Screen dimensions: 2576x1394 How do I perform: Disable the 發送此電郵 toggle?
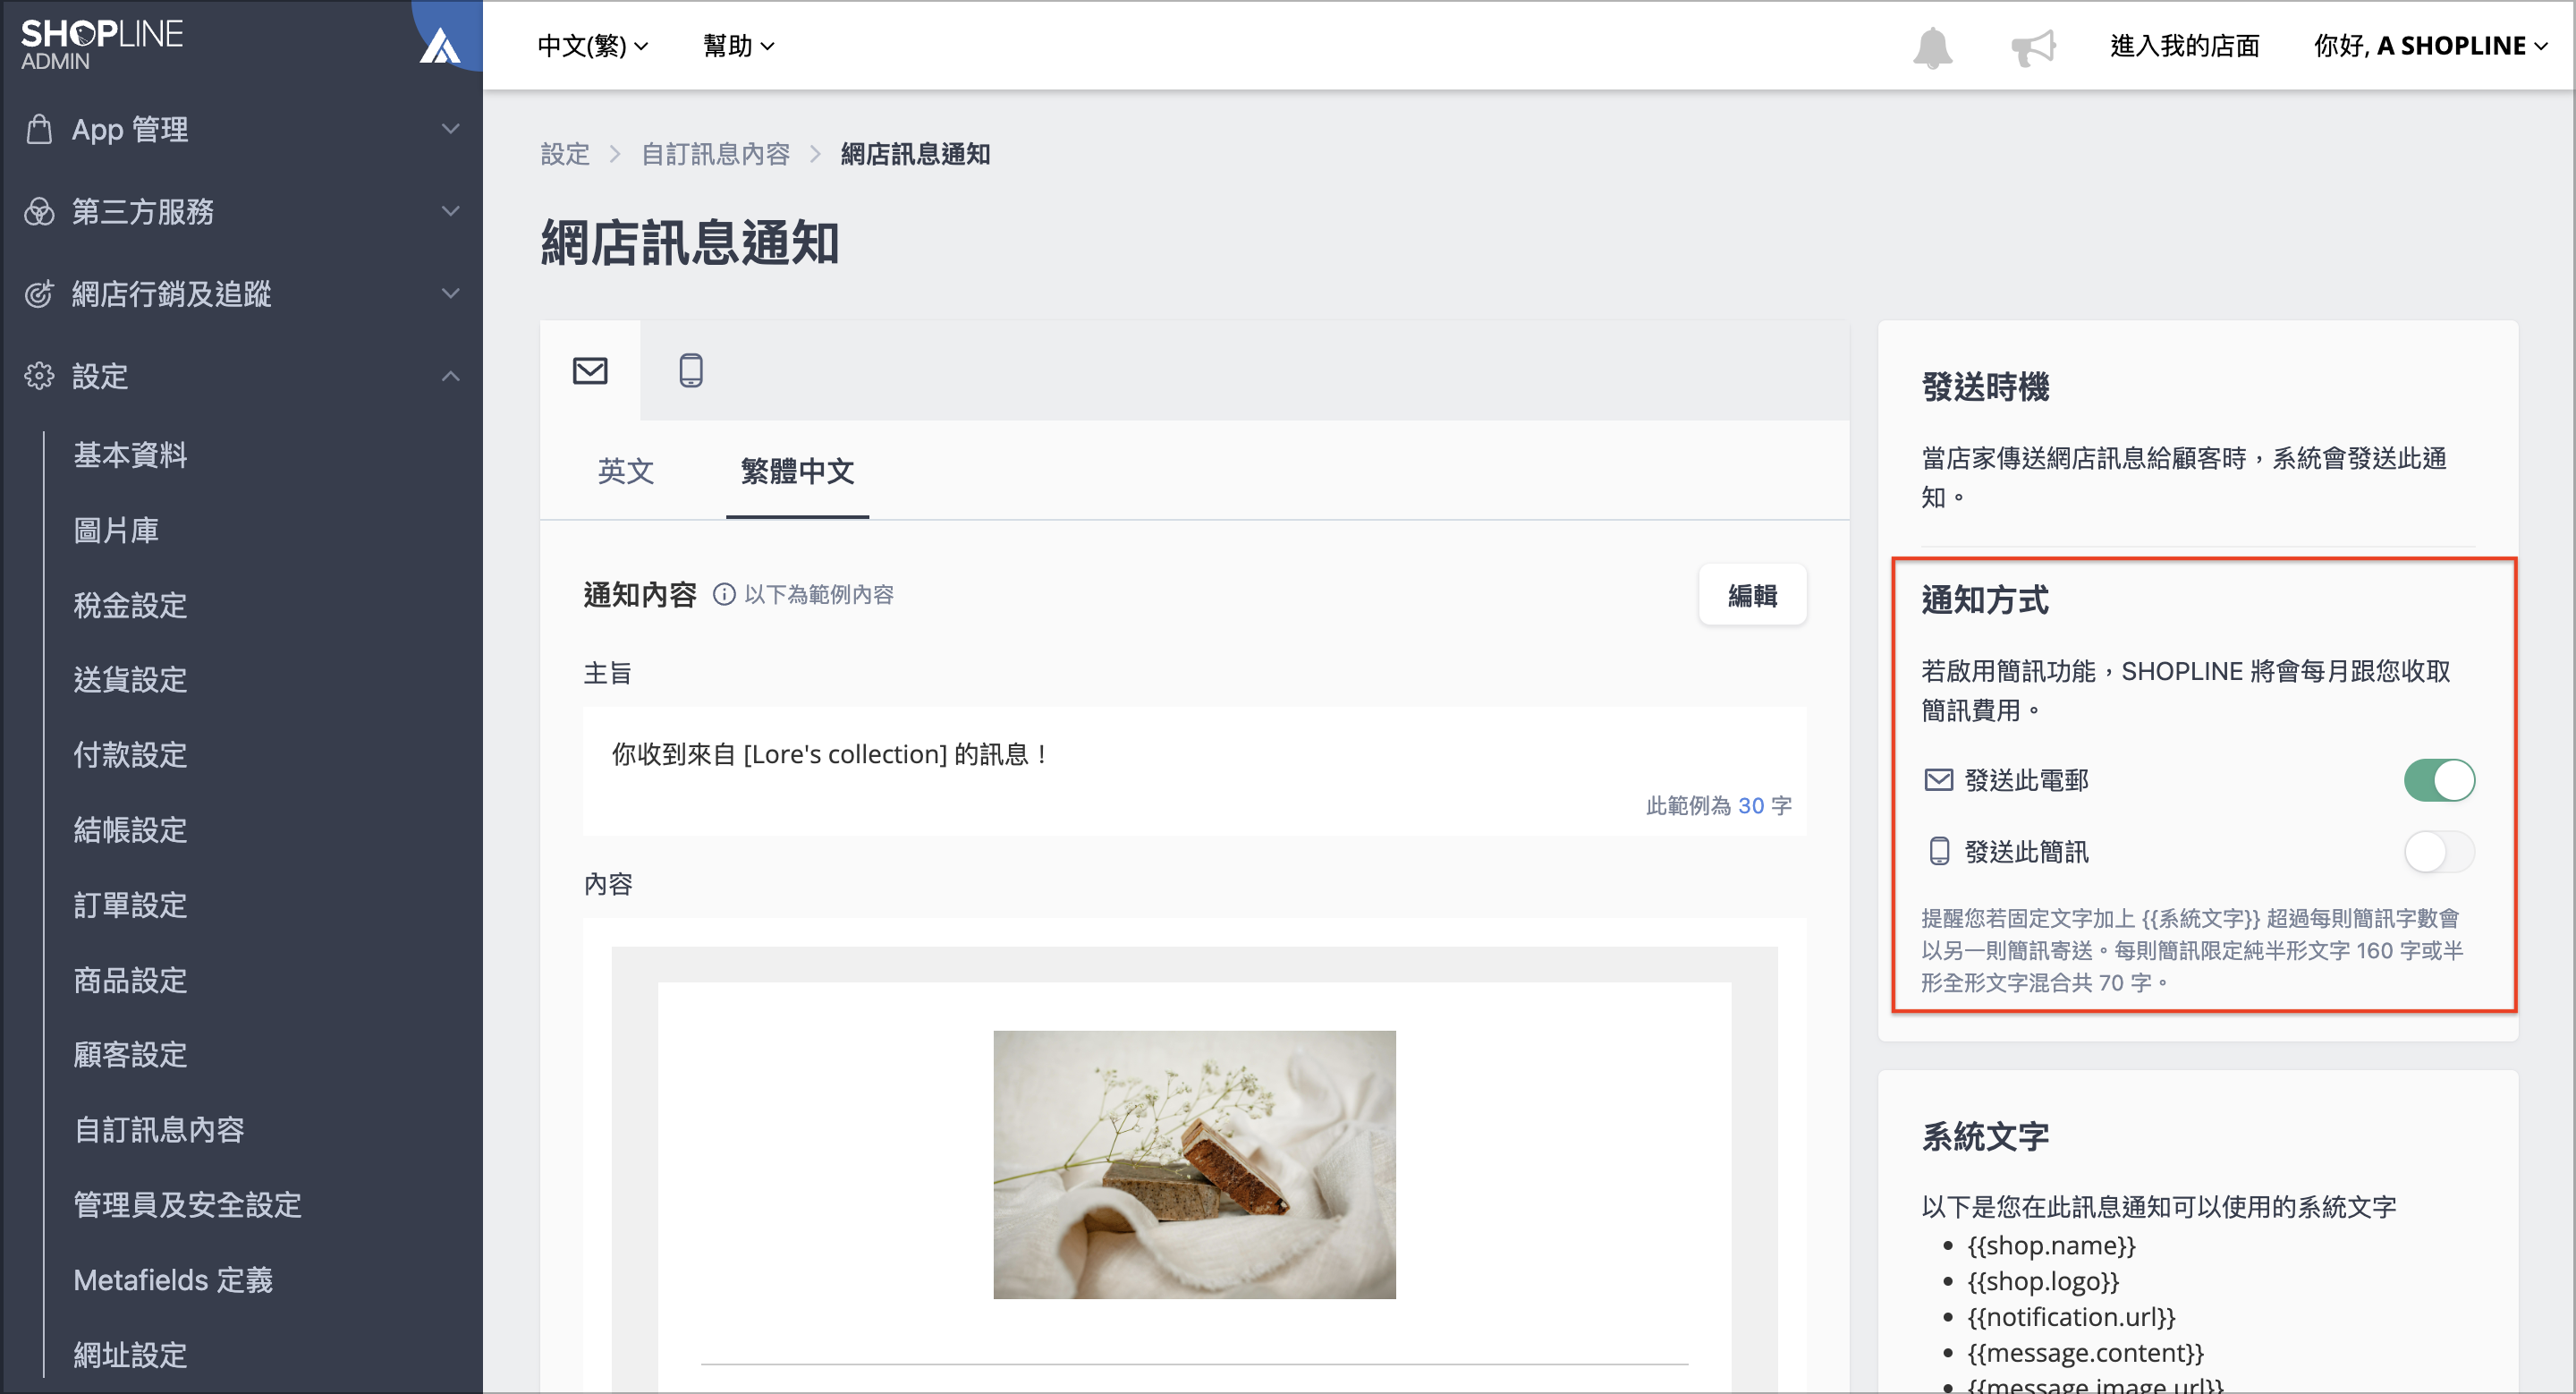2439,780
